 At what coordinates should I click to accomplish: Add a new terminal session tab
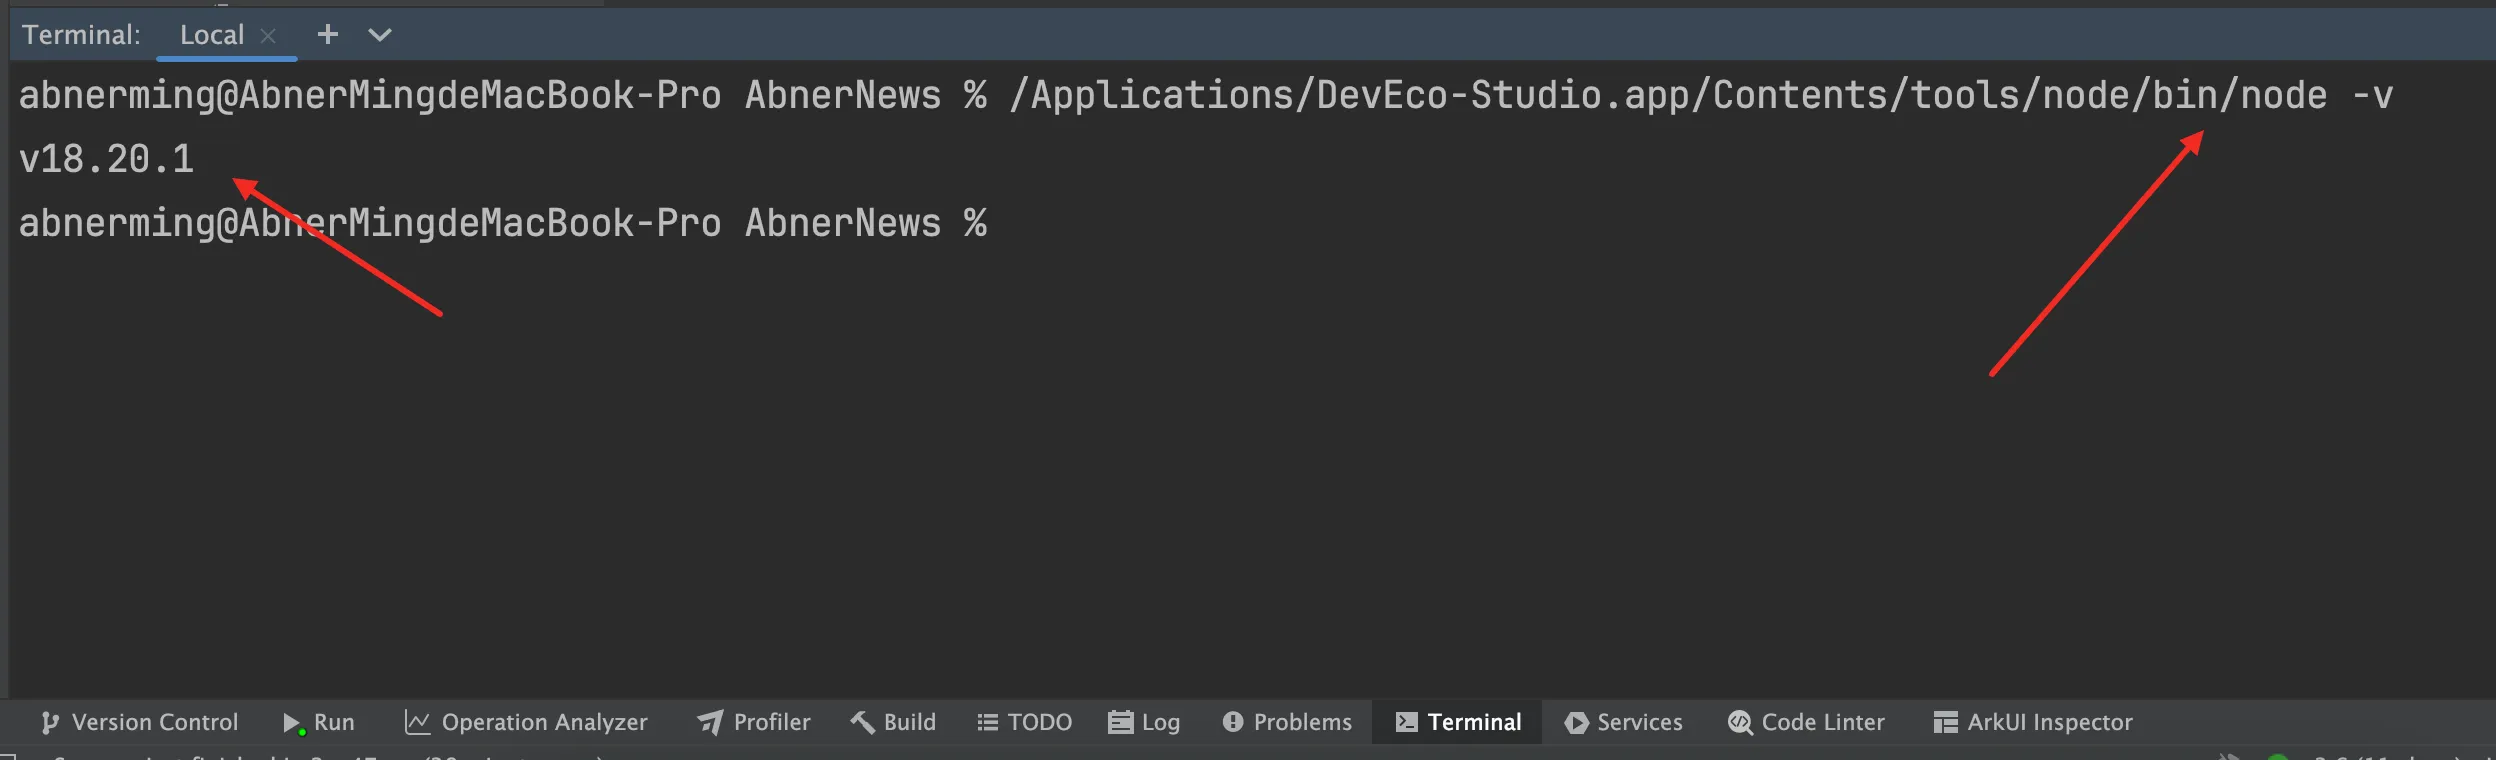tap(327, 35)
